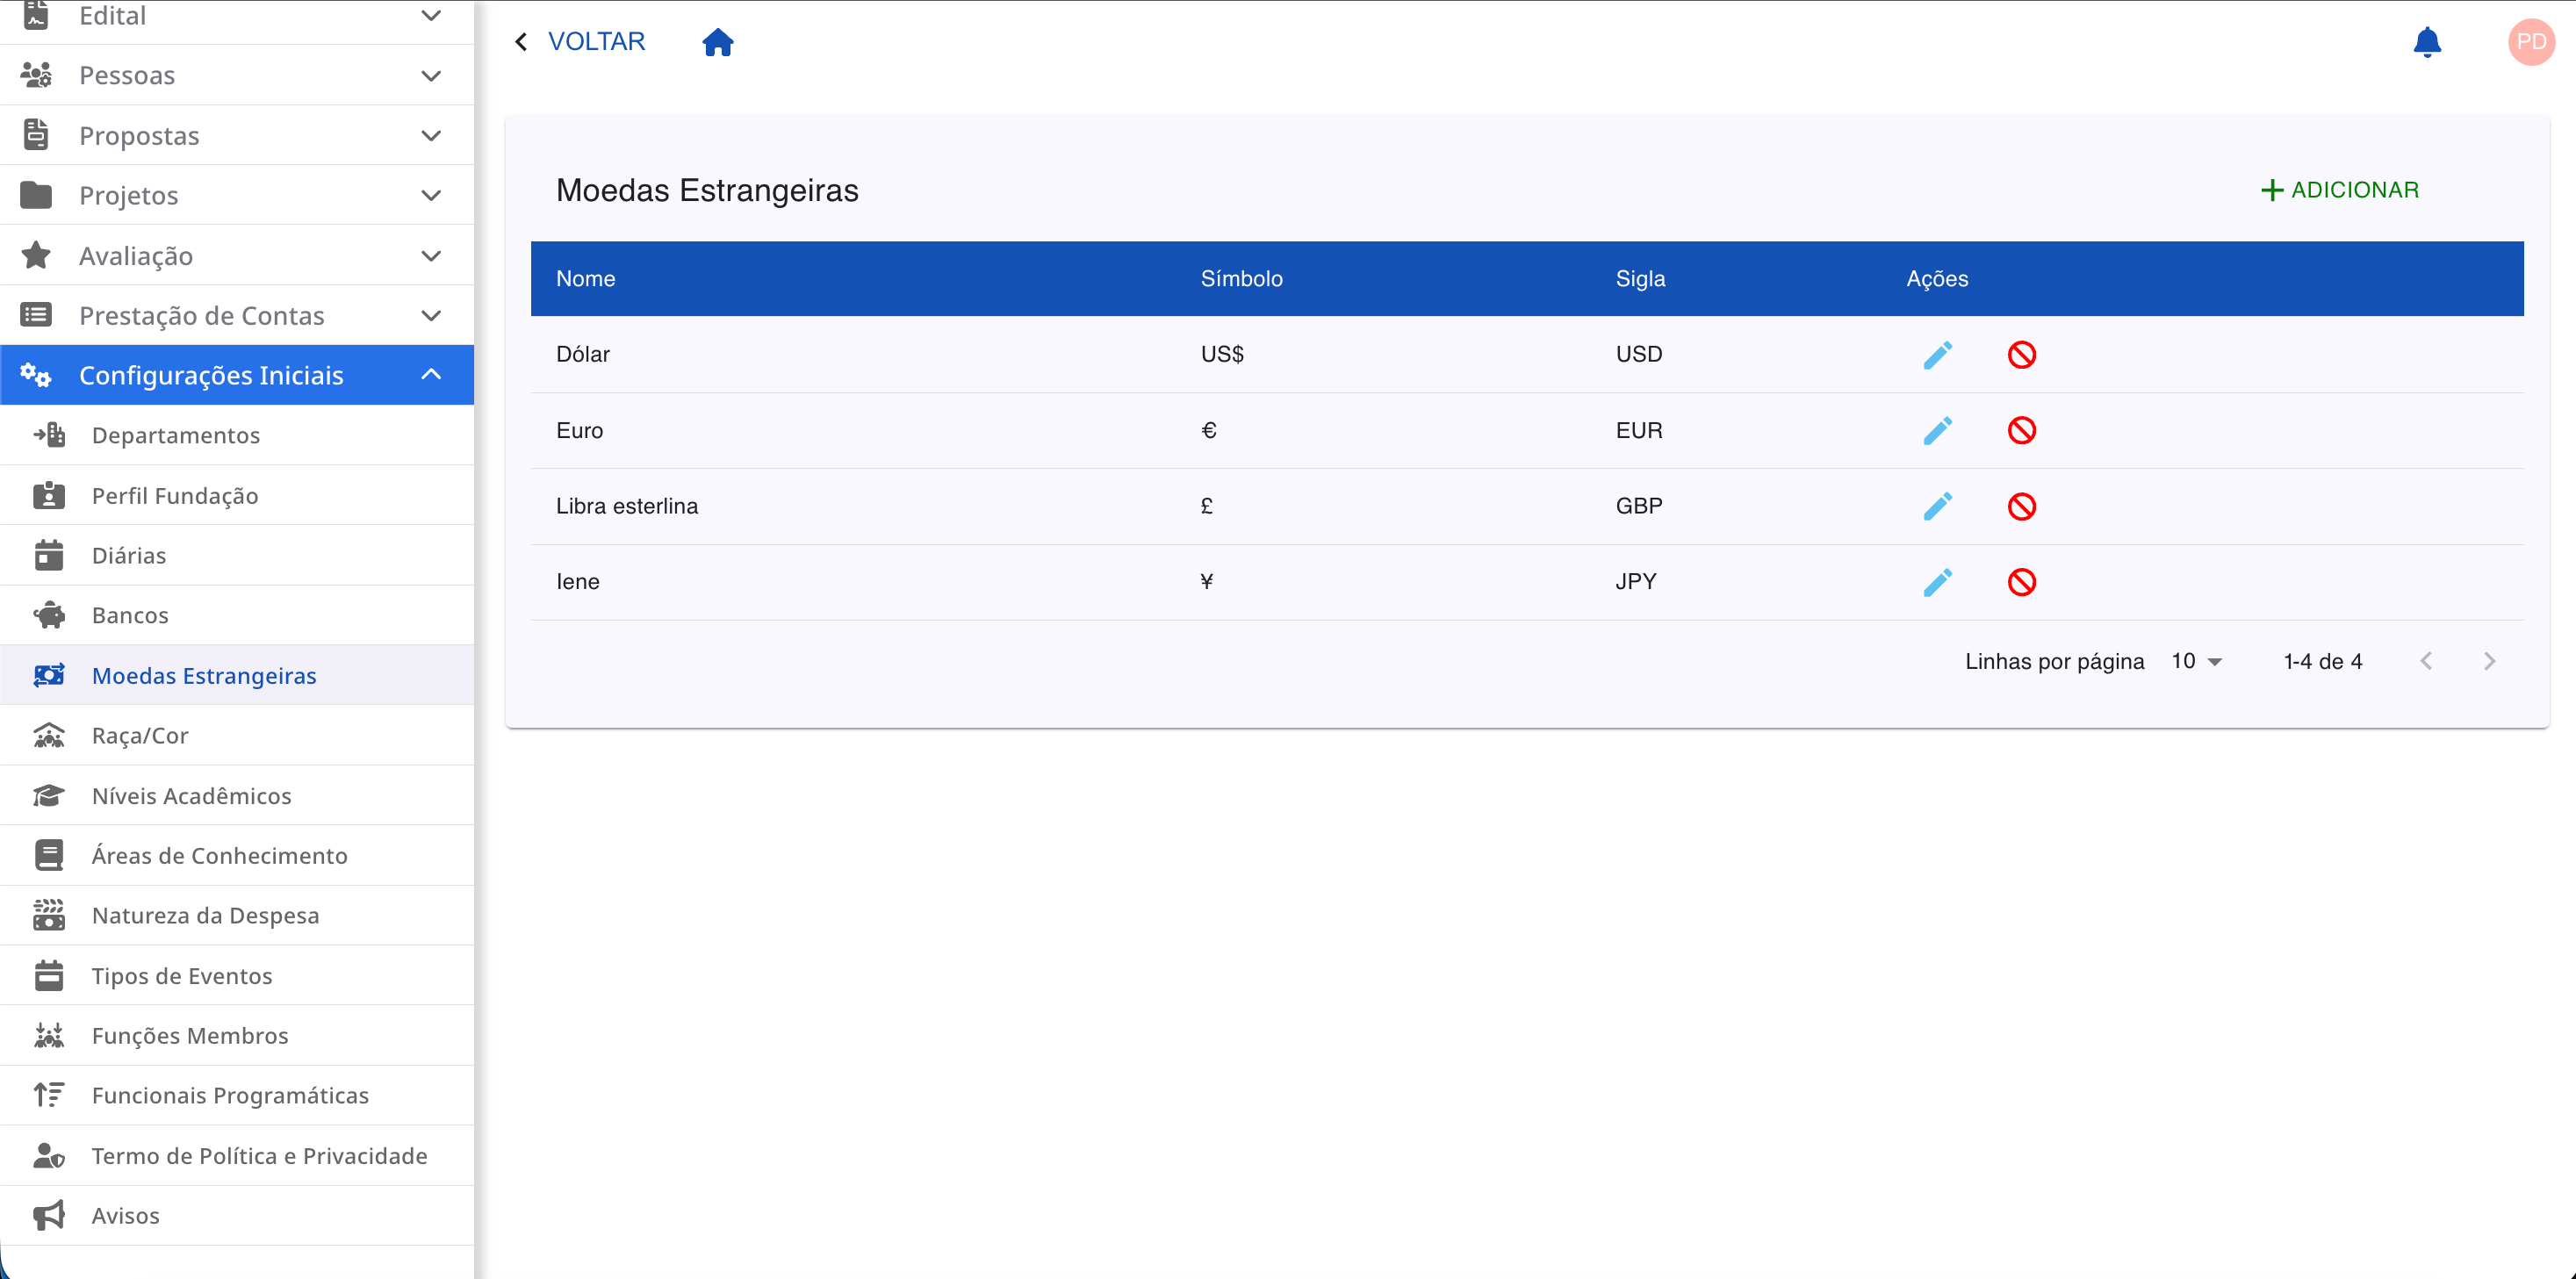Click the VOLTAR link
This screenshot has height=1279, width=2576.
tap(596, 42)
